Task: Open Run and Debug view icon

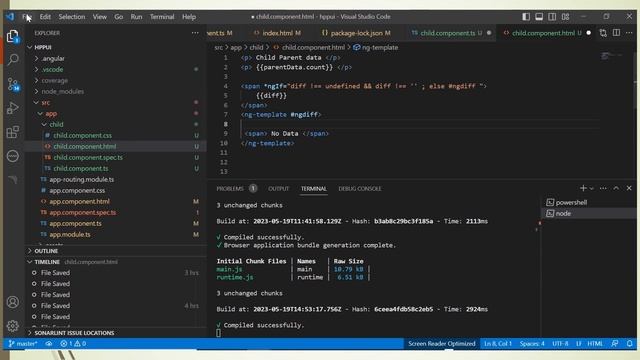Action: [13, 108]
